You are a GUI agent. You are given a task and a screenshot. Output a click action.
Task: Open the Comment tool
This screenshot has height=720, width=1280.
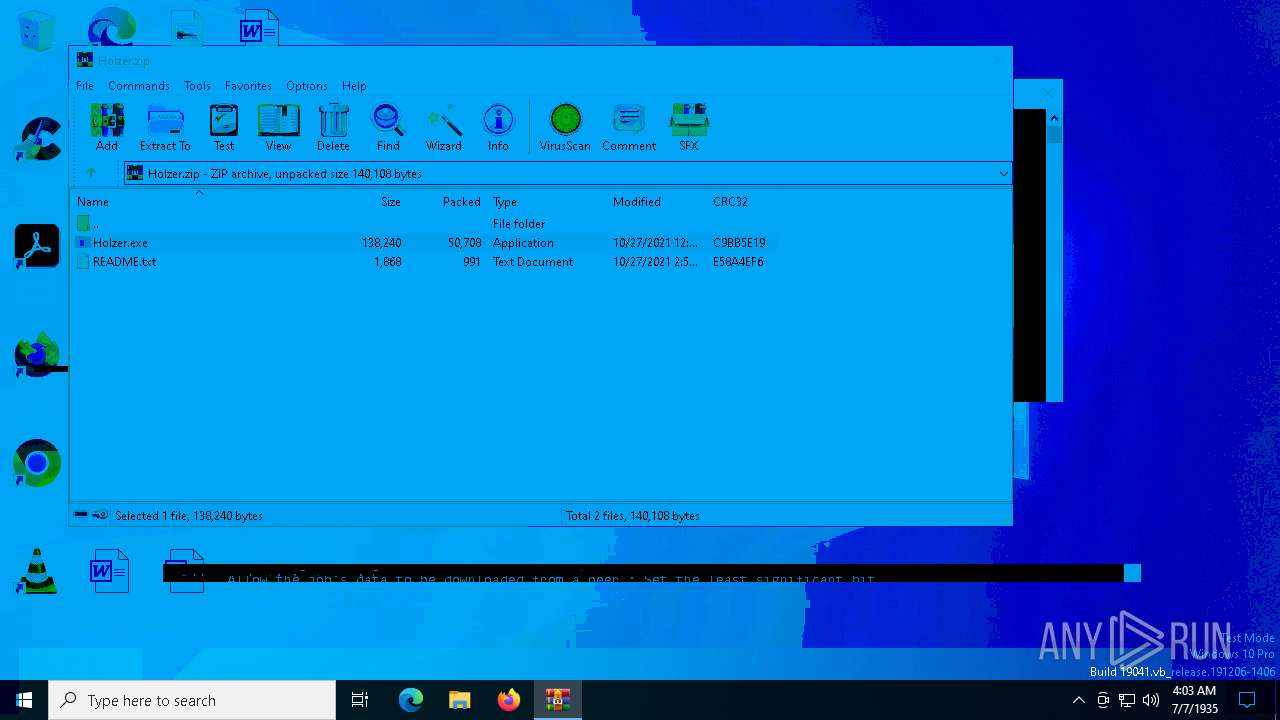[629, 126]
